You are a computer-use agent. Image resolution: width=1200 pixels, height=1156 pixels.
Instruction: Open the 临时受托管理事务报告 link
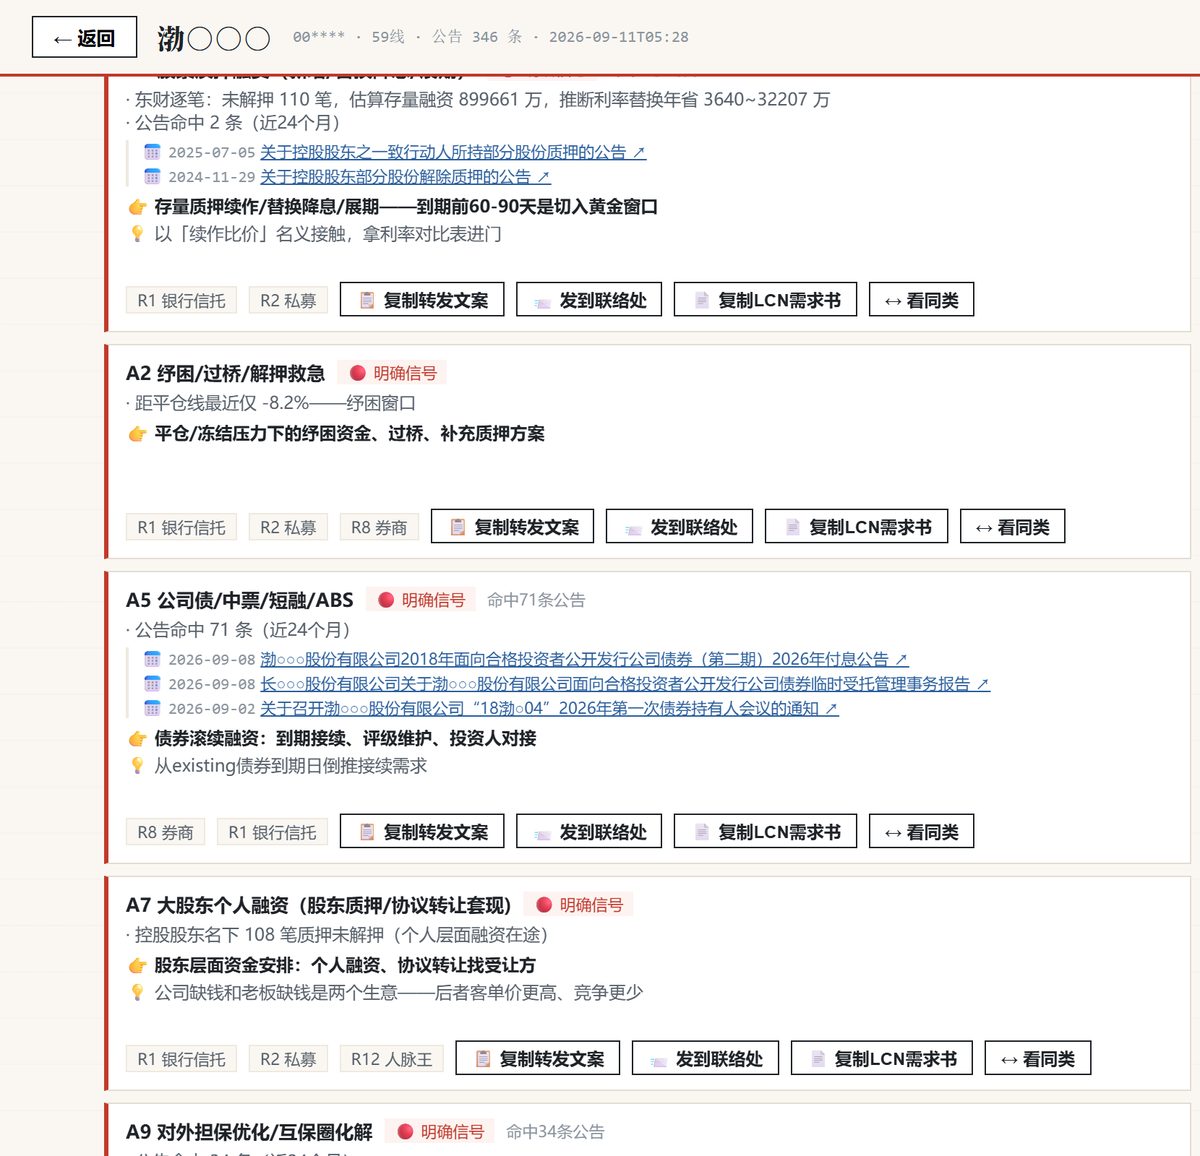(625, 684)
